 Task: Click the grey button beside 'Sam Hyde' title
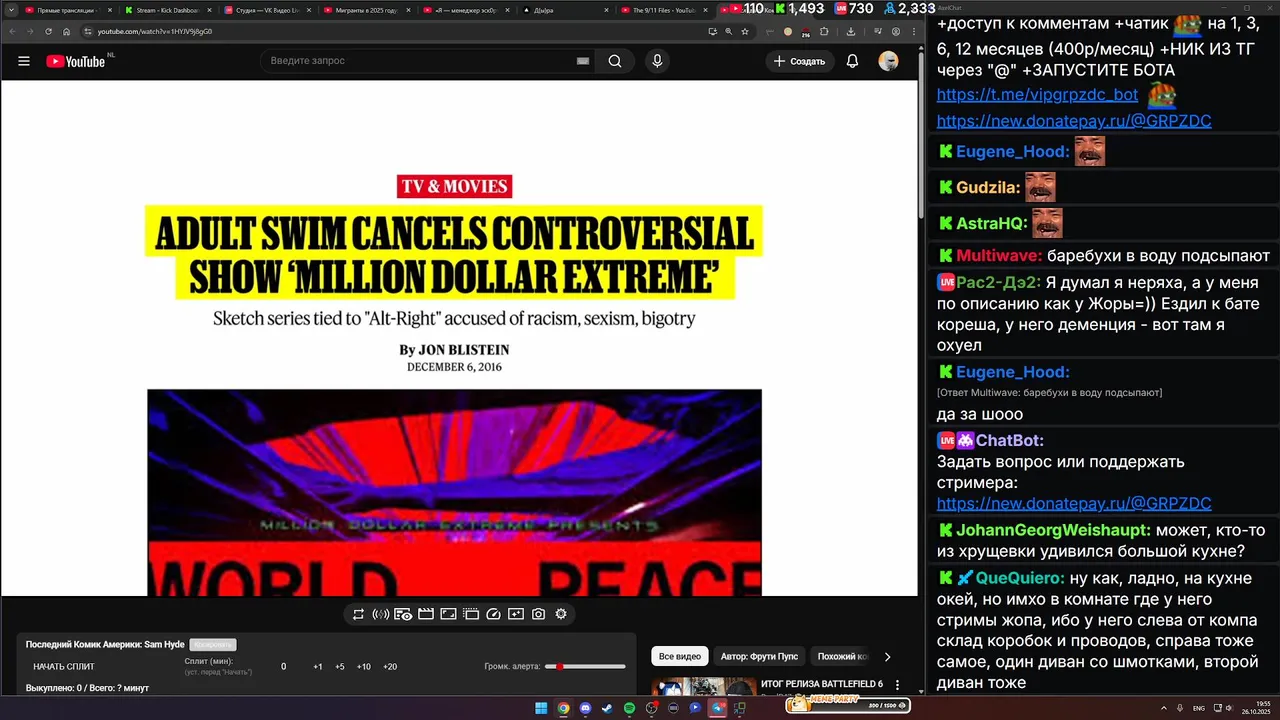coord(213,645)
